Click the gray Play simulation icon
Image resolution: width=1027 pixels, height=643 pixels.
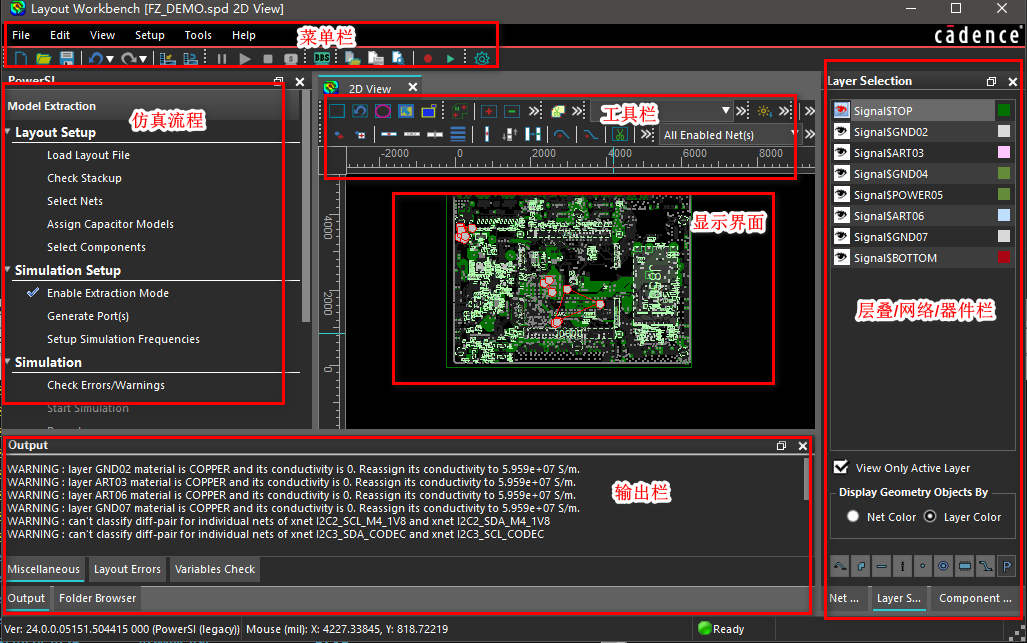pyautogui.click(x=245, y=59)
